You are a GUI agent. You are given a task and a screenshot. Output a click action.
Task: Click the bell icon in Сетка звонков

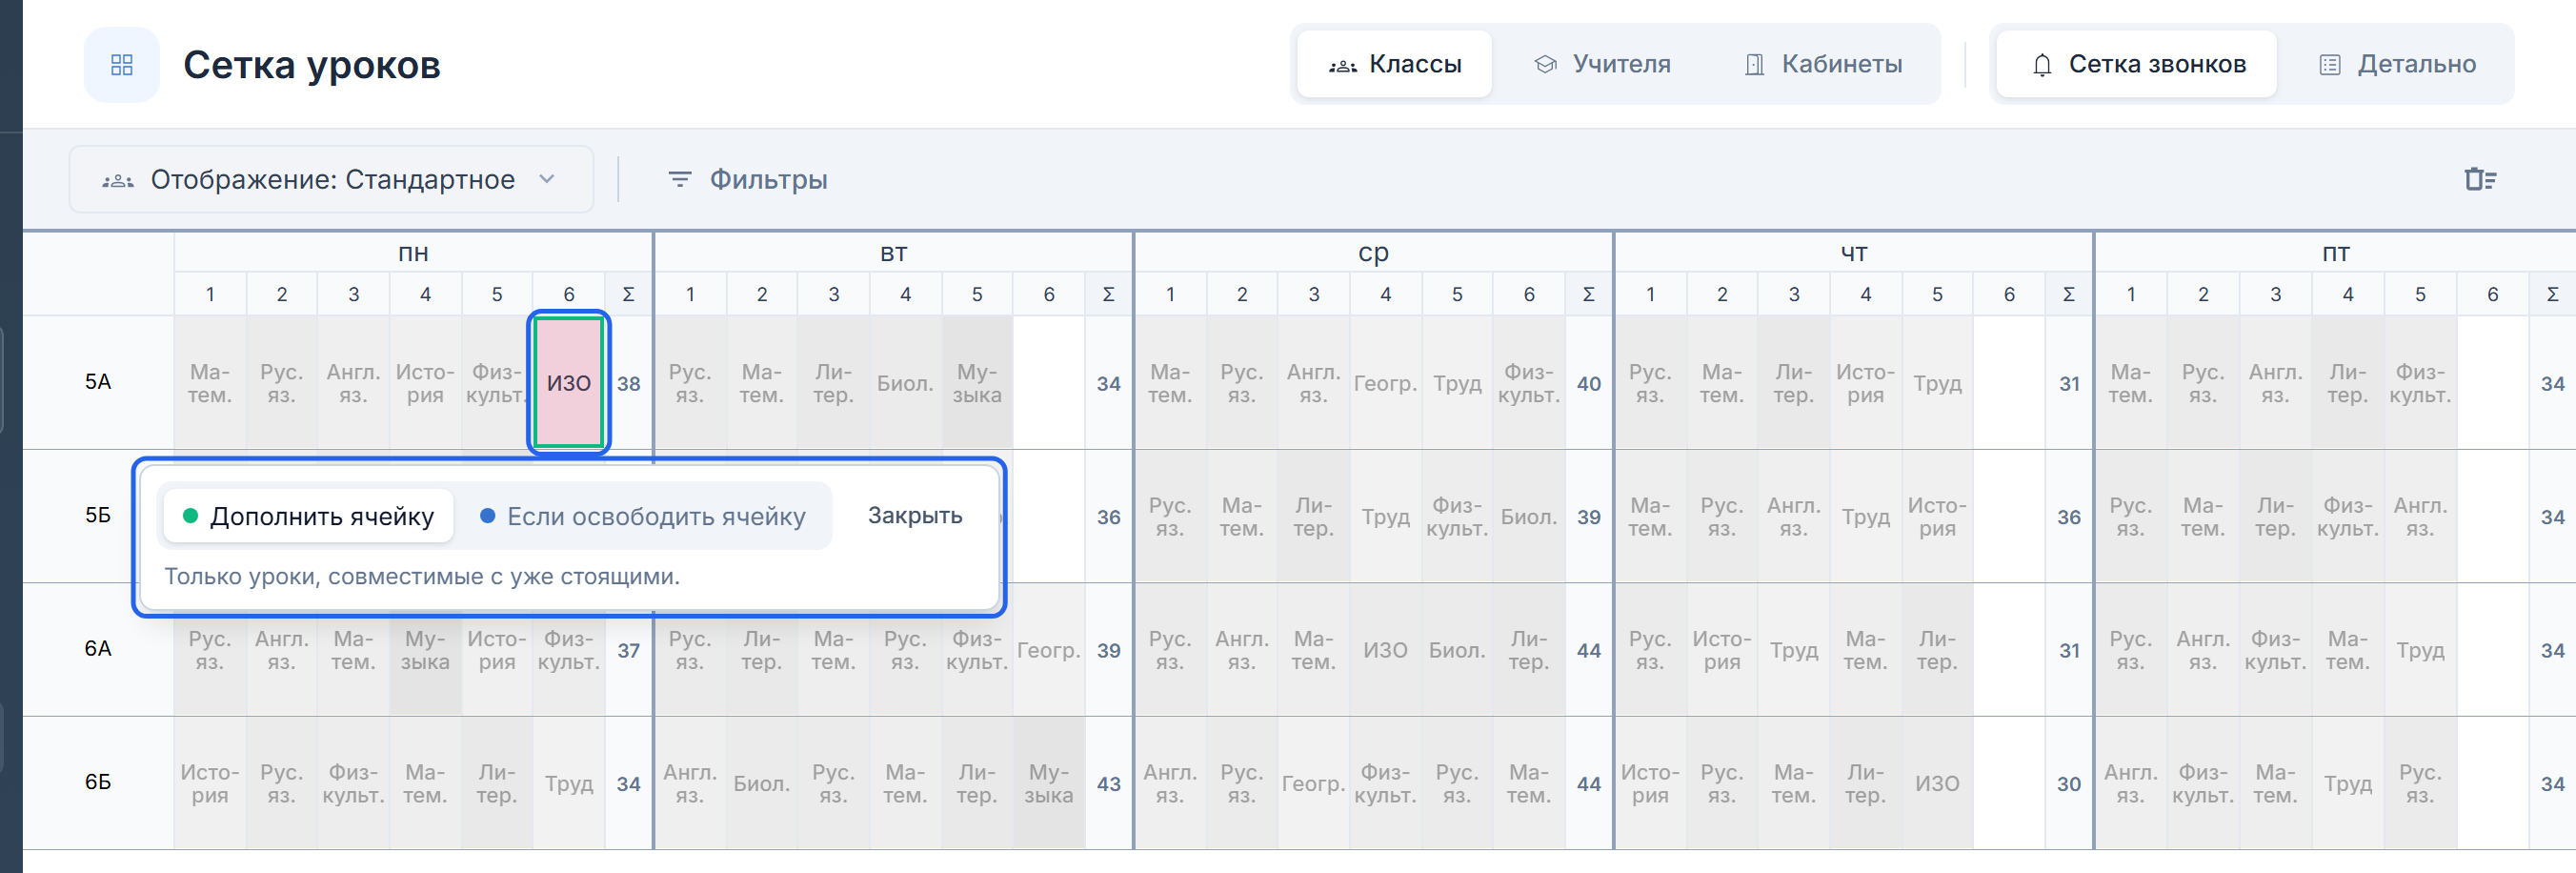pyautogui.click(x=2042, y=65)
